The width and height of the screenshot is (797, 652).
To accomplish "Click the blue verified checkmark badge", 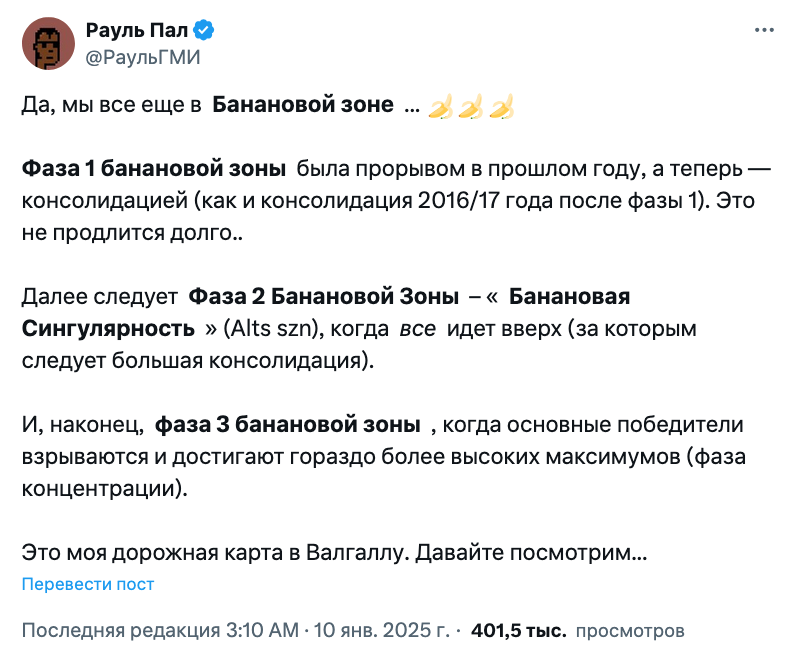I will (x=204, y=30).
